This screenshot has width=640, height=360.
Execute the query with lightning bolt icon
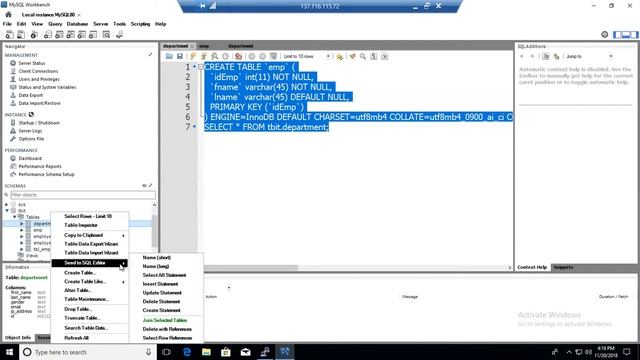tap(193, 56)
